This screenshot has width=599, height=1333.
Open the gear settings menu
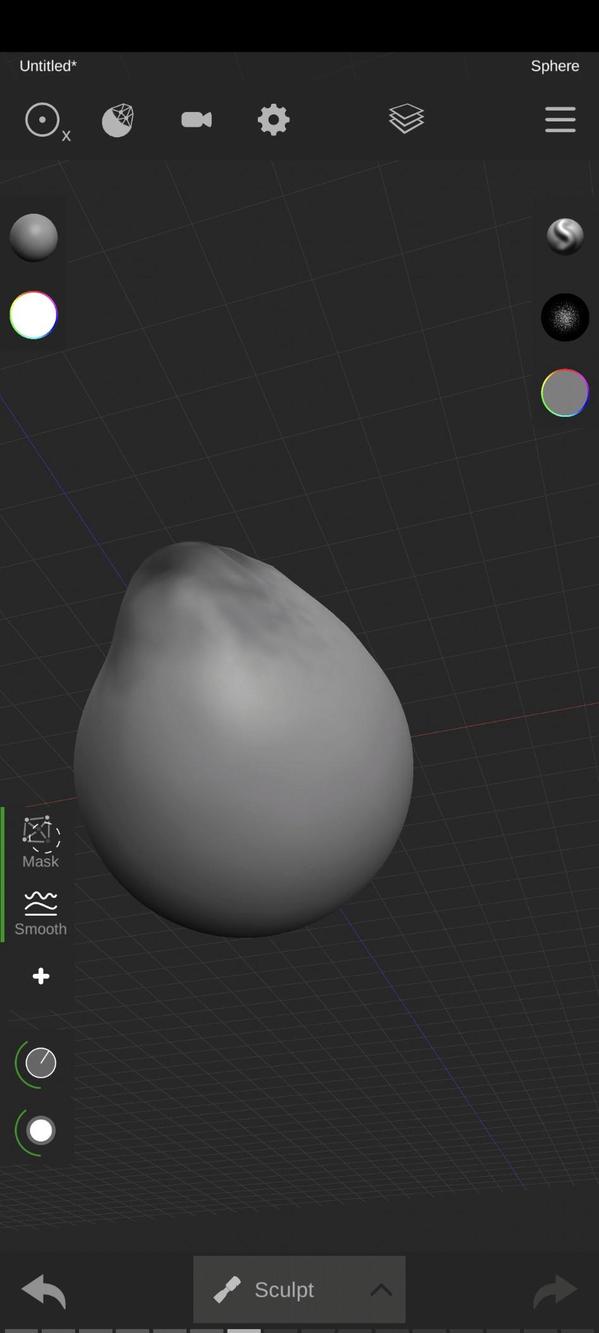point(273,120)
